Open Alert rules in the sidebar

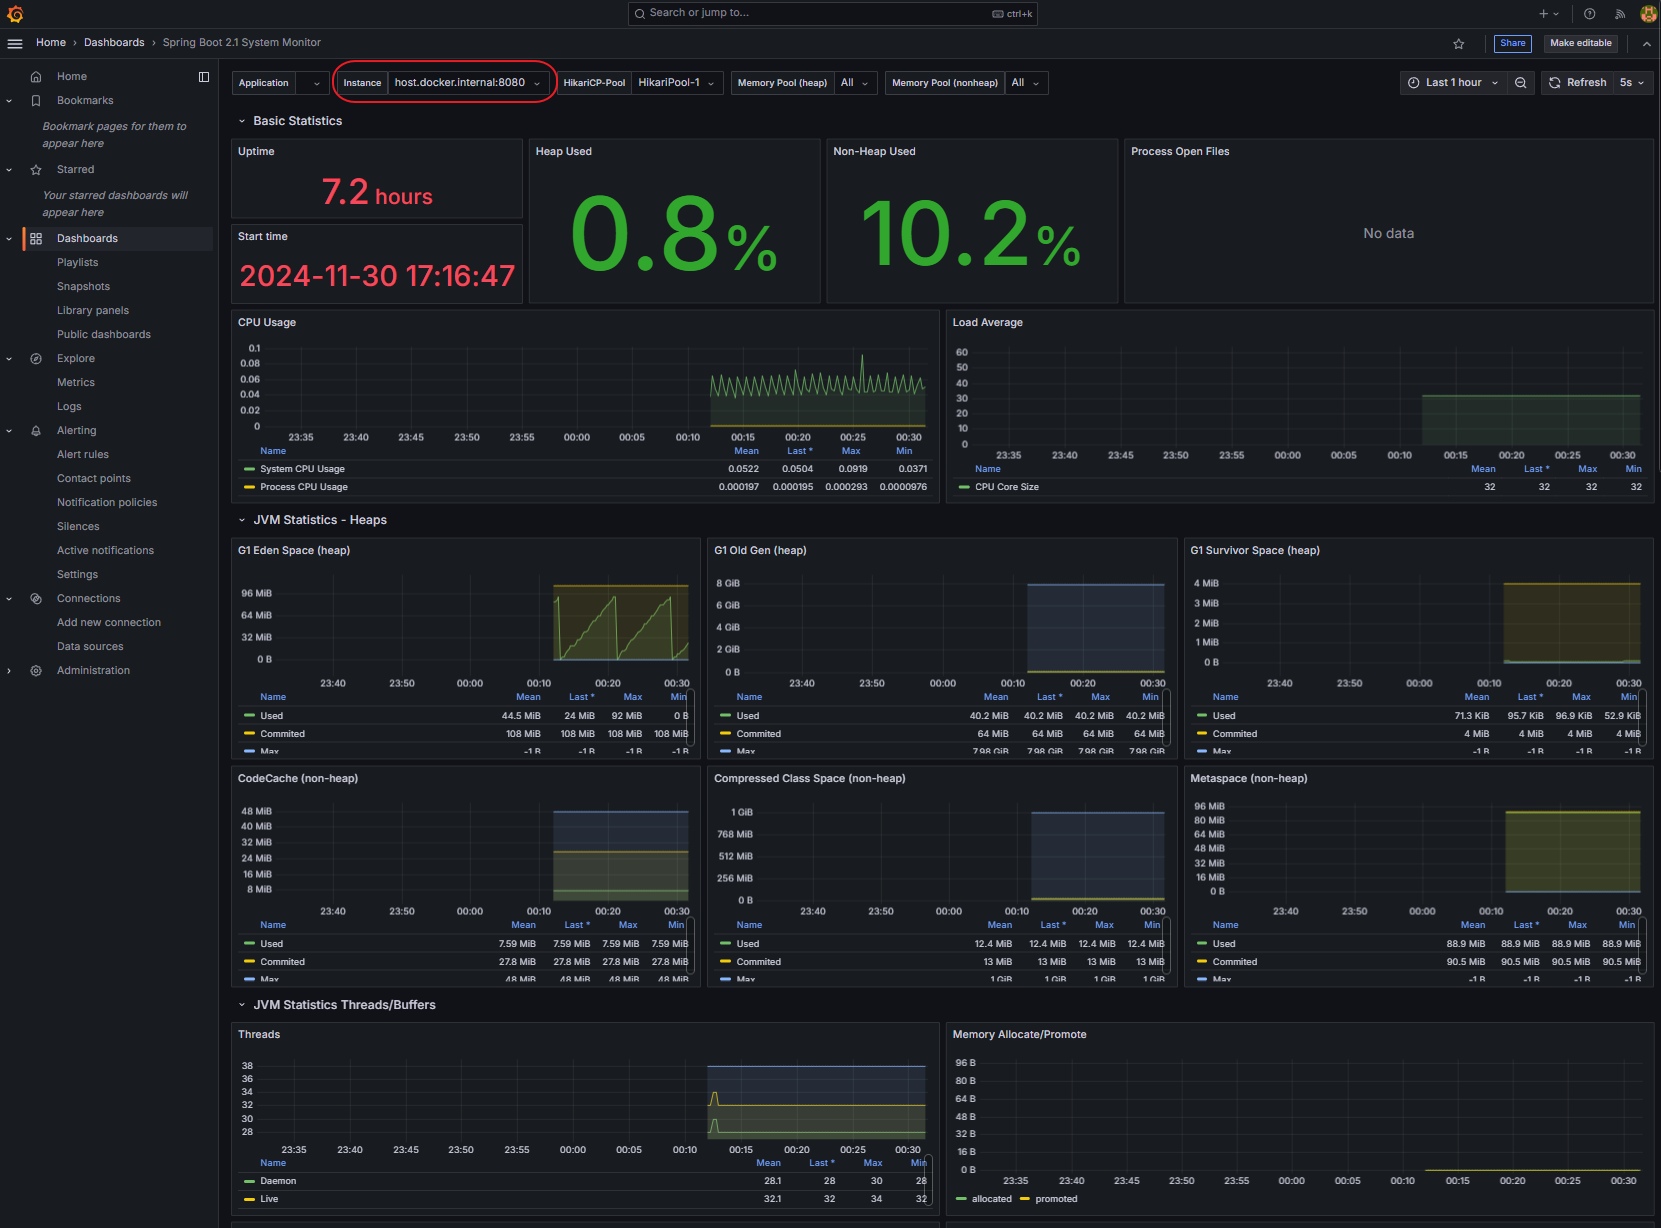click(x=83, y=455)
